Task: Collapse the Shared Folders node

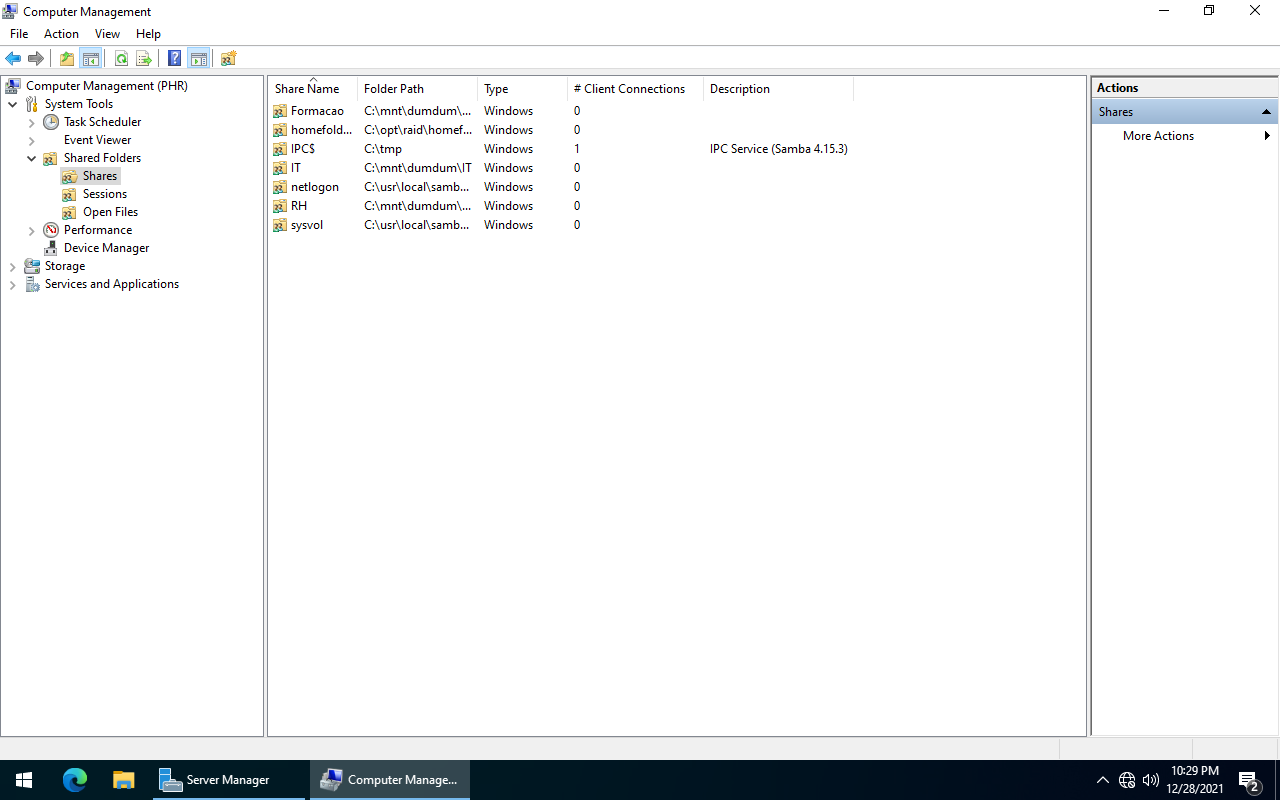Action: (x=31, y=158)
